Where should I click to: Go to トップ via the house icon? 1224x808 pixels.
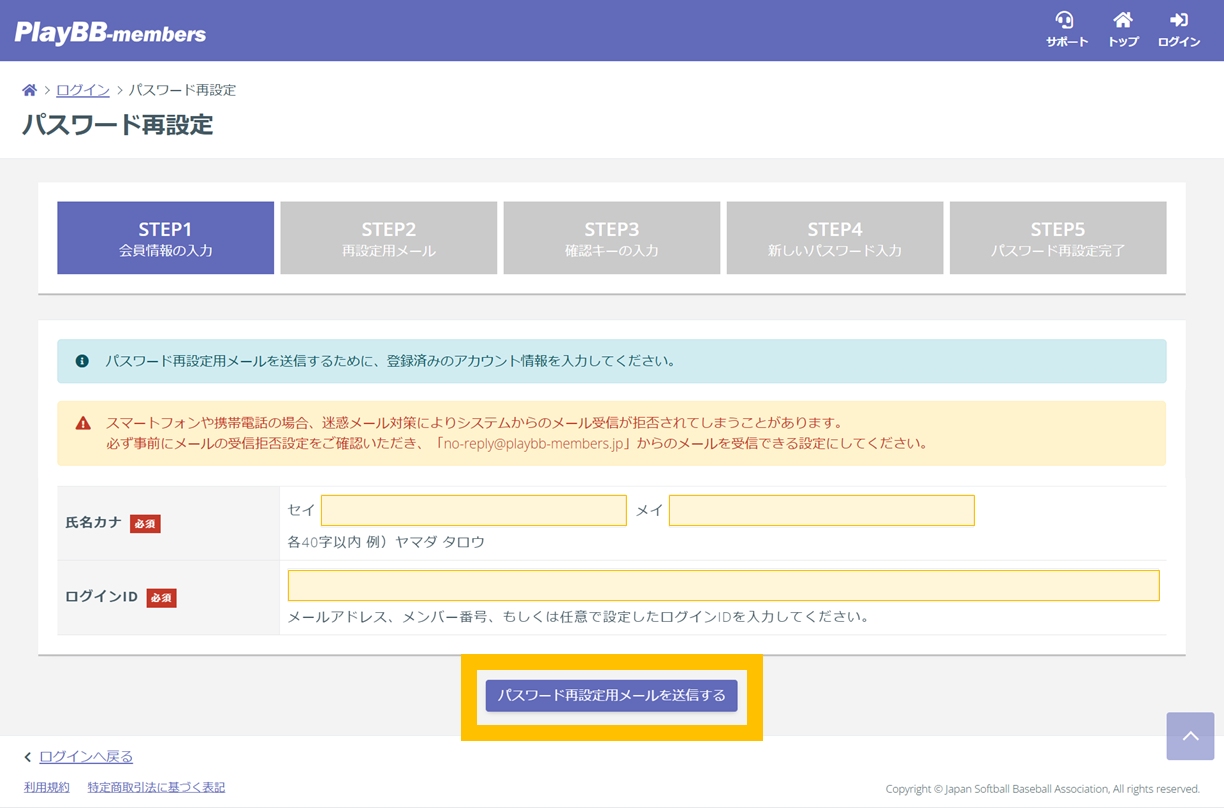click(x=1123, y=21)
